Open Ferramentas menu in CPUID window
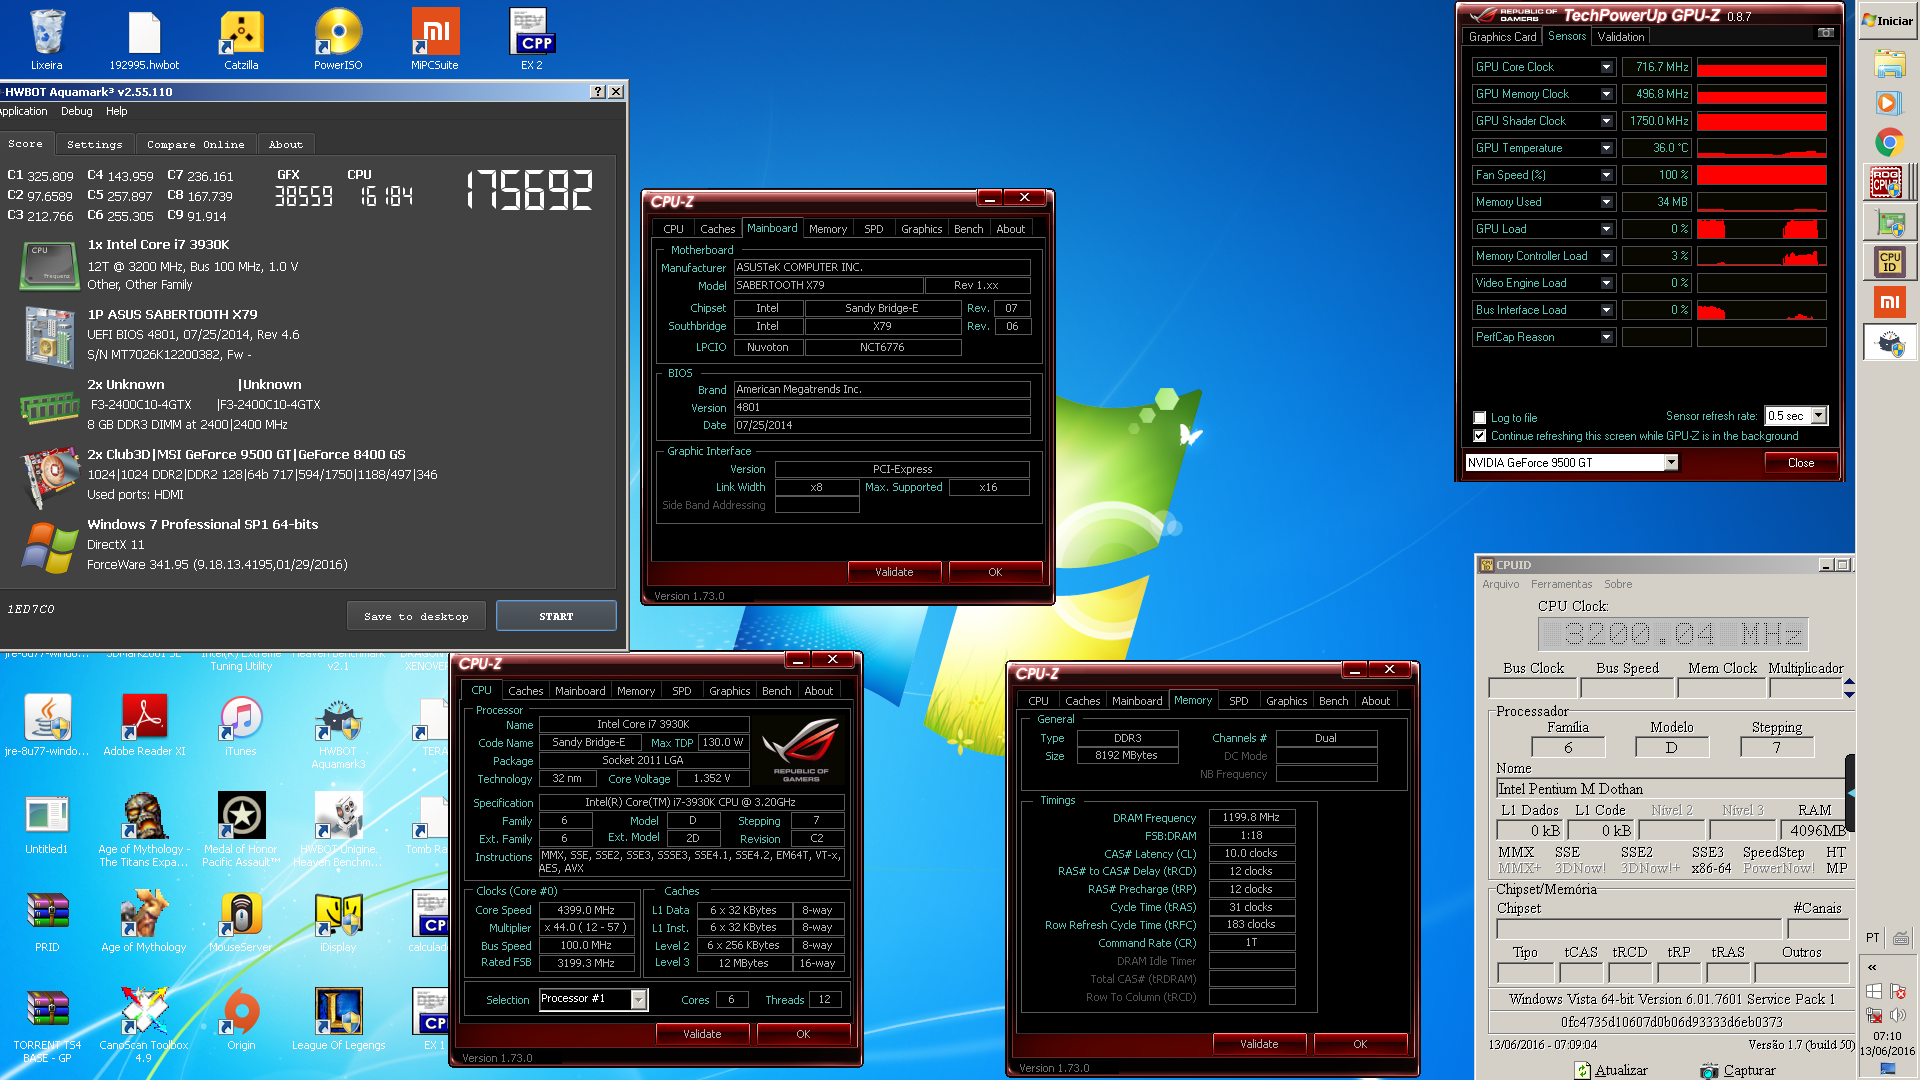This screenshot has height=1080, width=1920. click(1560, 584)
